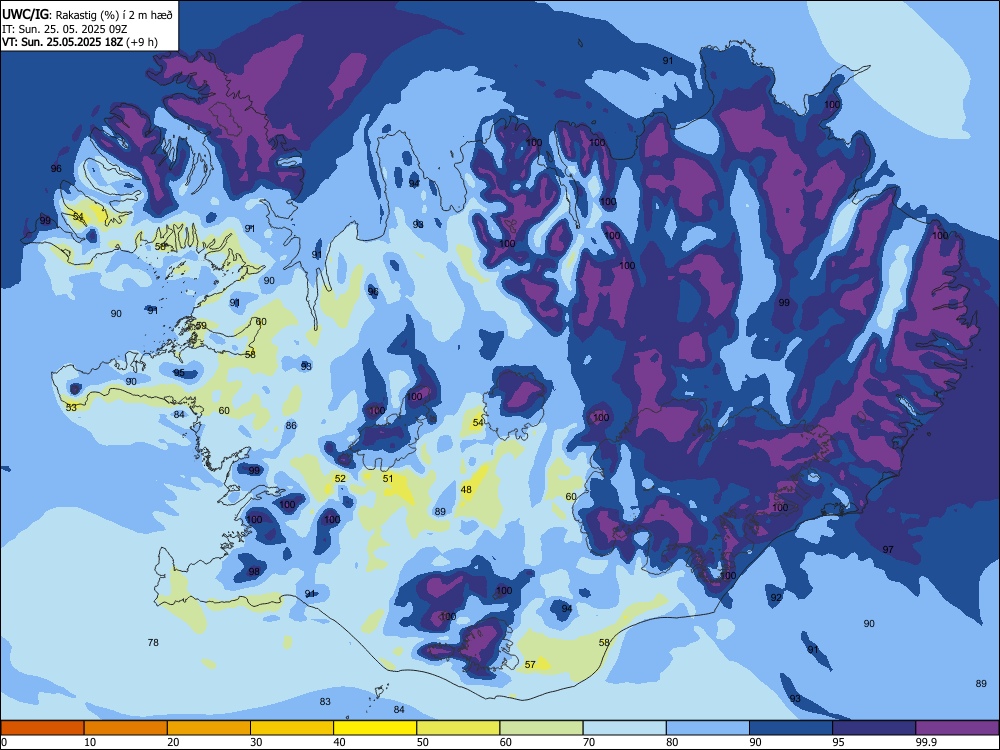Click the 'UWC/IG: Rakastig (%) í 2 m hæð' title

(87, 15)
